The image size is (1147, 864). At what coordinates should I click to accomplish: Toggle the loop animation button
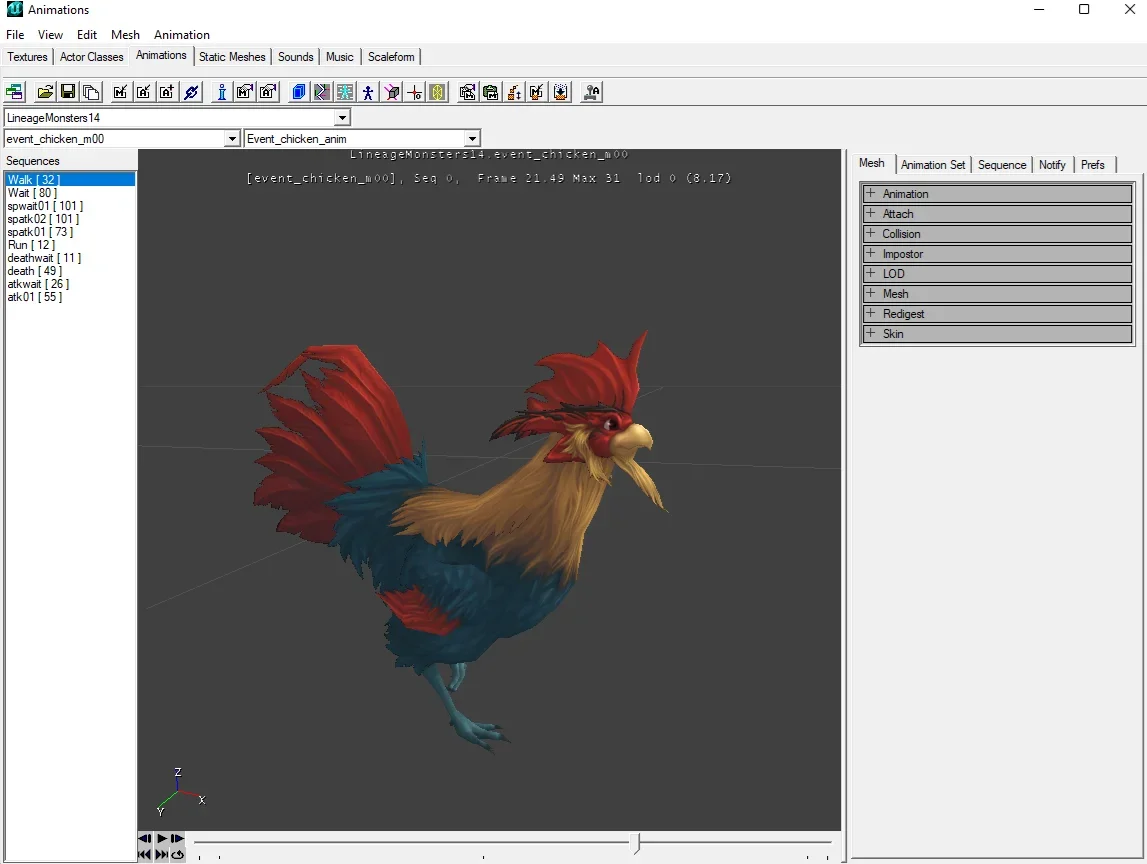[177, 854]
